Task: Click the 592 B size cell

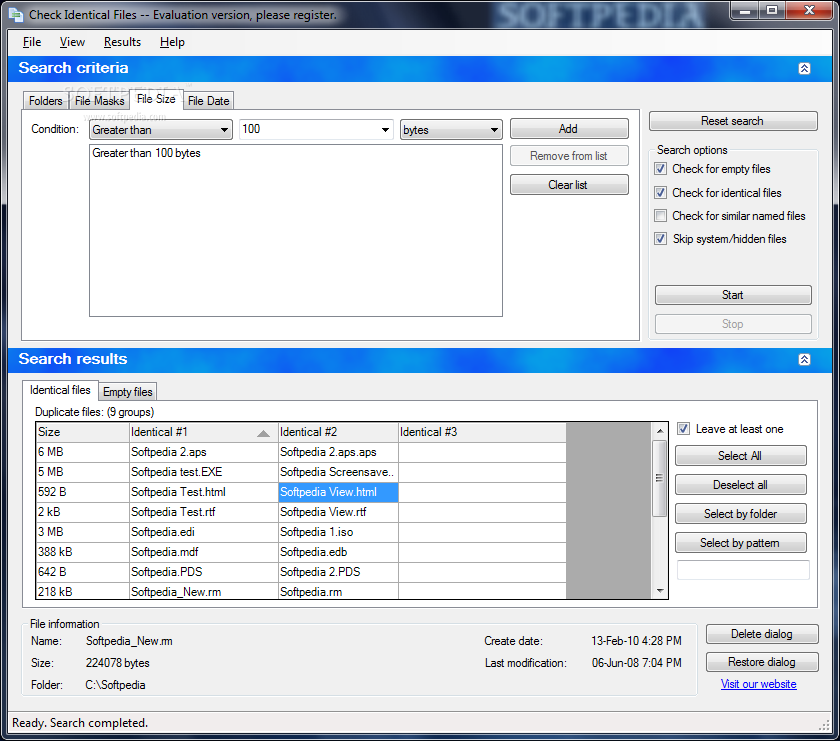Action: pos(82,492)
